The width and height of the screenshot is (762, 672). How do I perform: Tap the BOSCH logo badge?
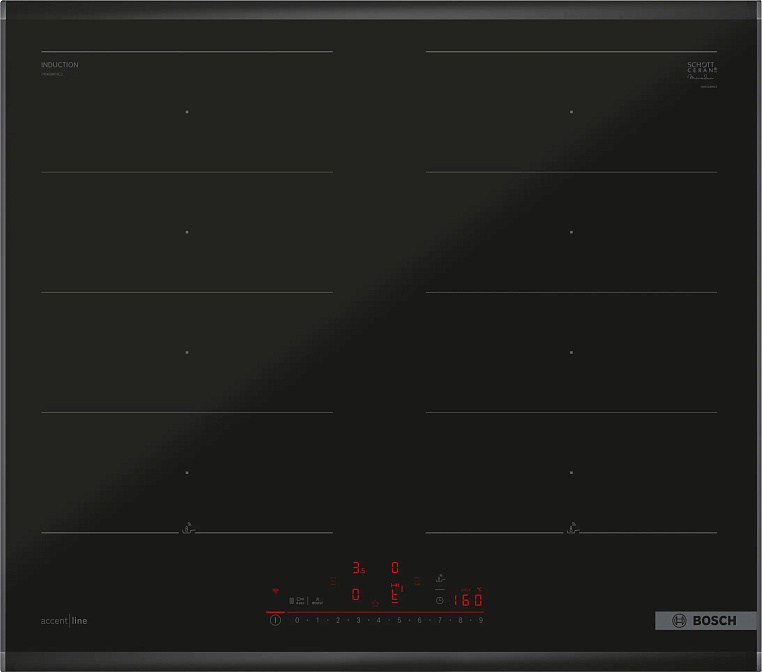pos(706,620)
